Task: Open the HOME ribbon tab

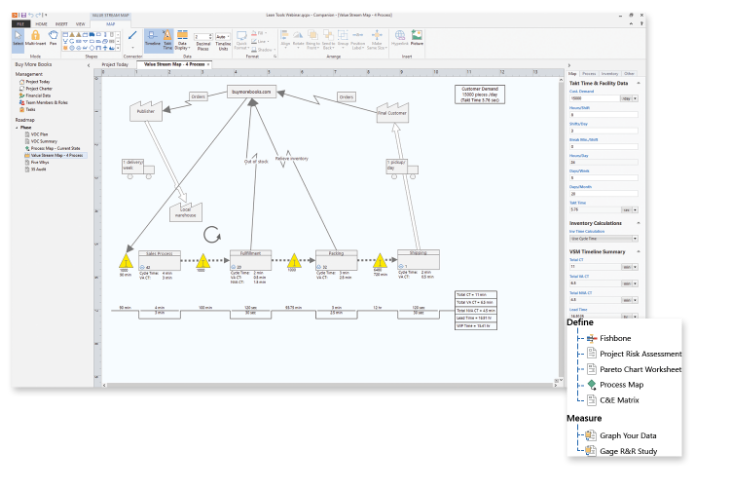Action: click(x=41, y=22)
